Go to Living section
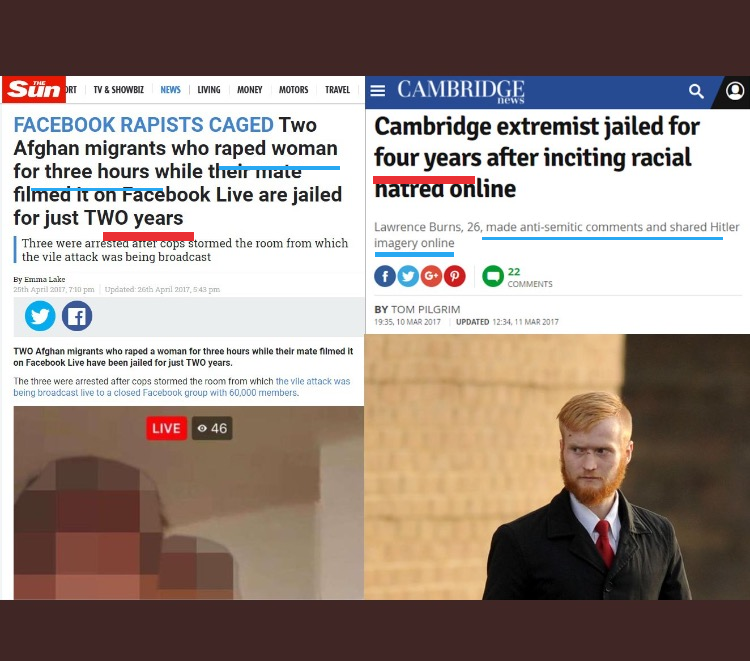 (x=209, y=90)
